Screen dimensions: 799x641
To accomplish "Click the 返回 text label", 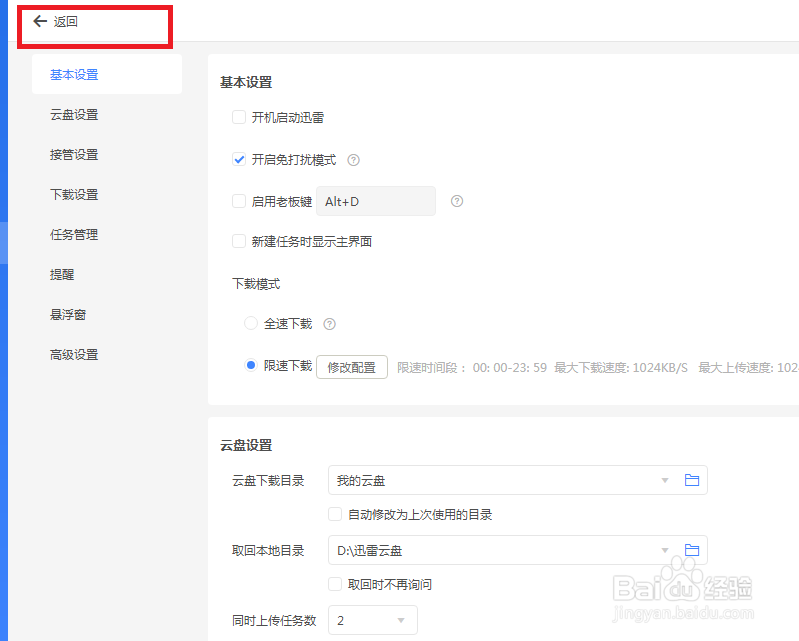I will (x=66, y=21).
